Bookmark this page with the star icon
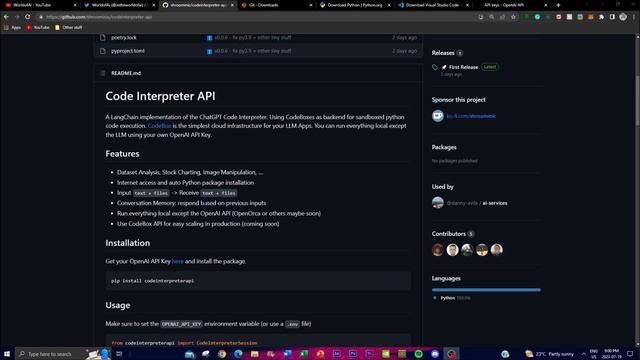This screenshot has height=360, width=640. coord(513,17)
